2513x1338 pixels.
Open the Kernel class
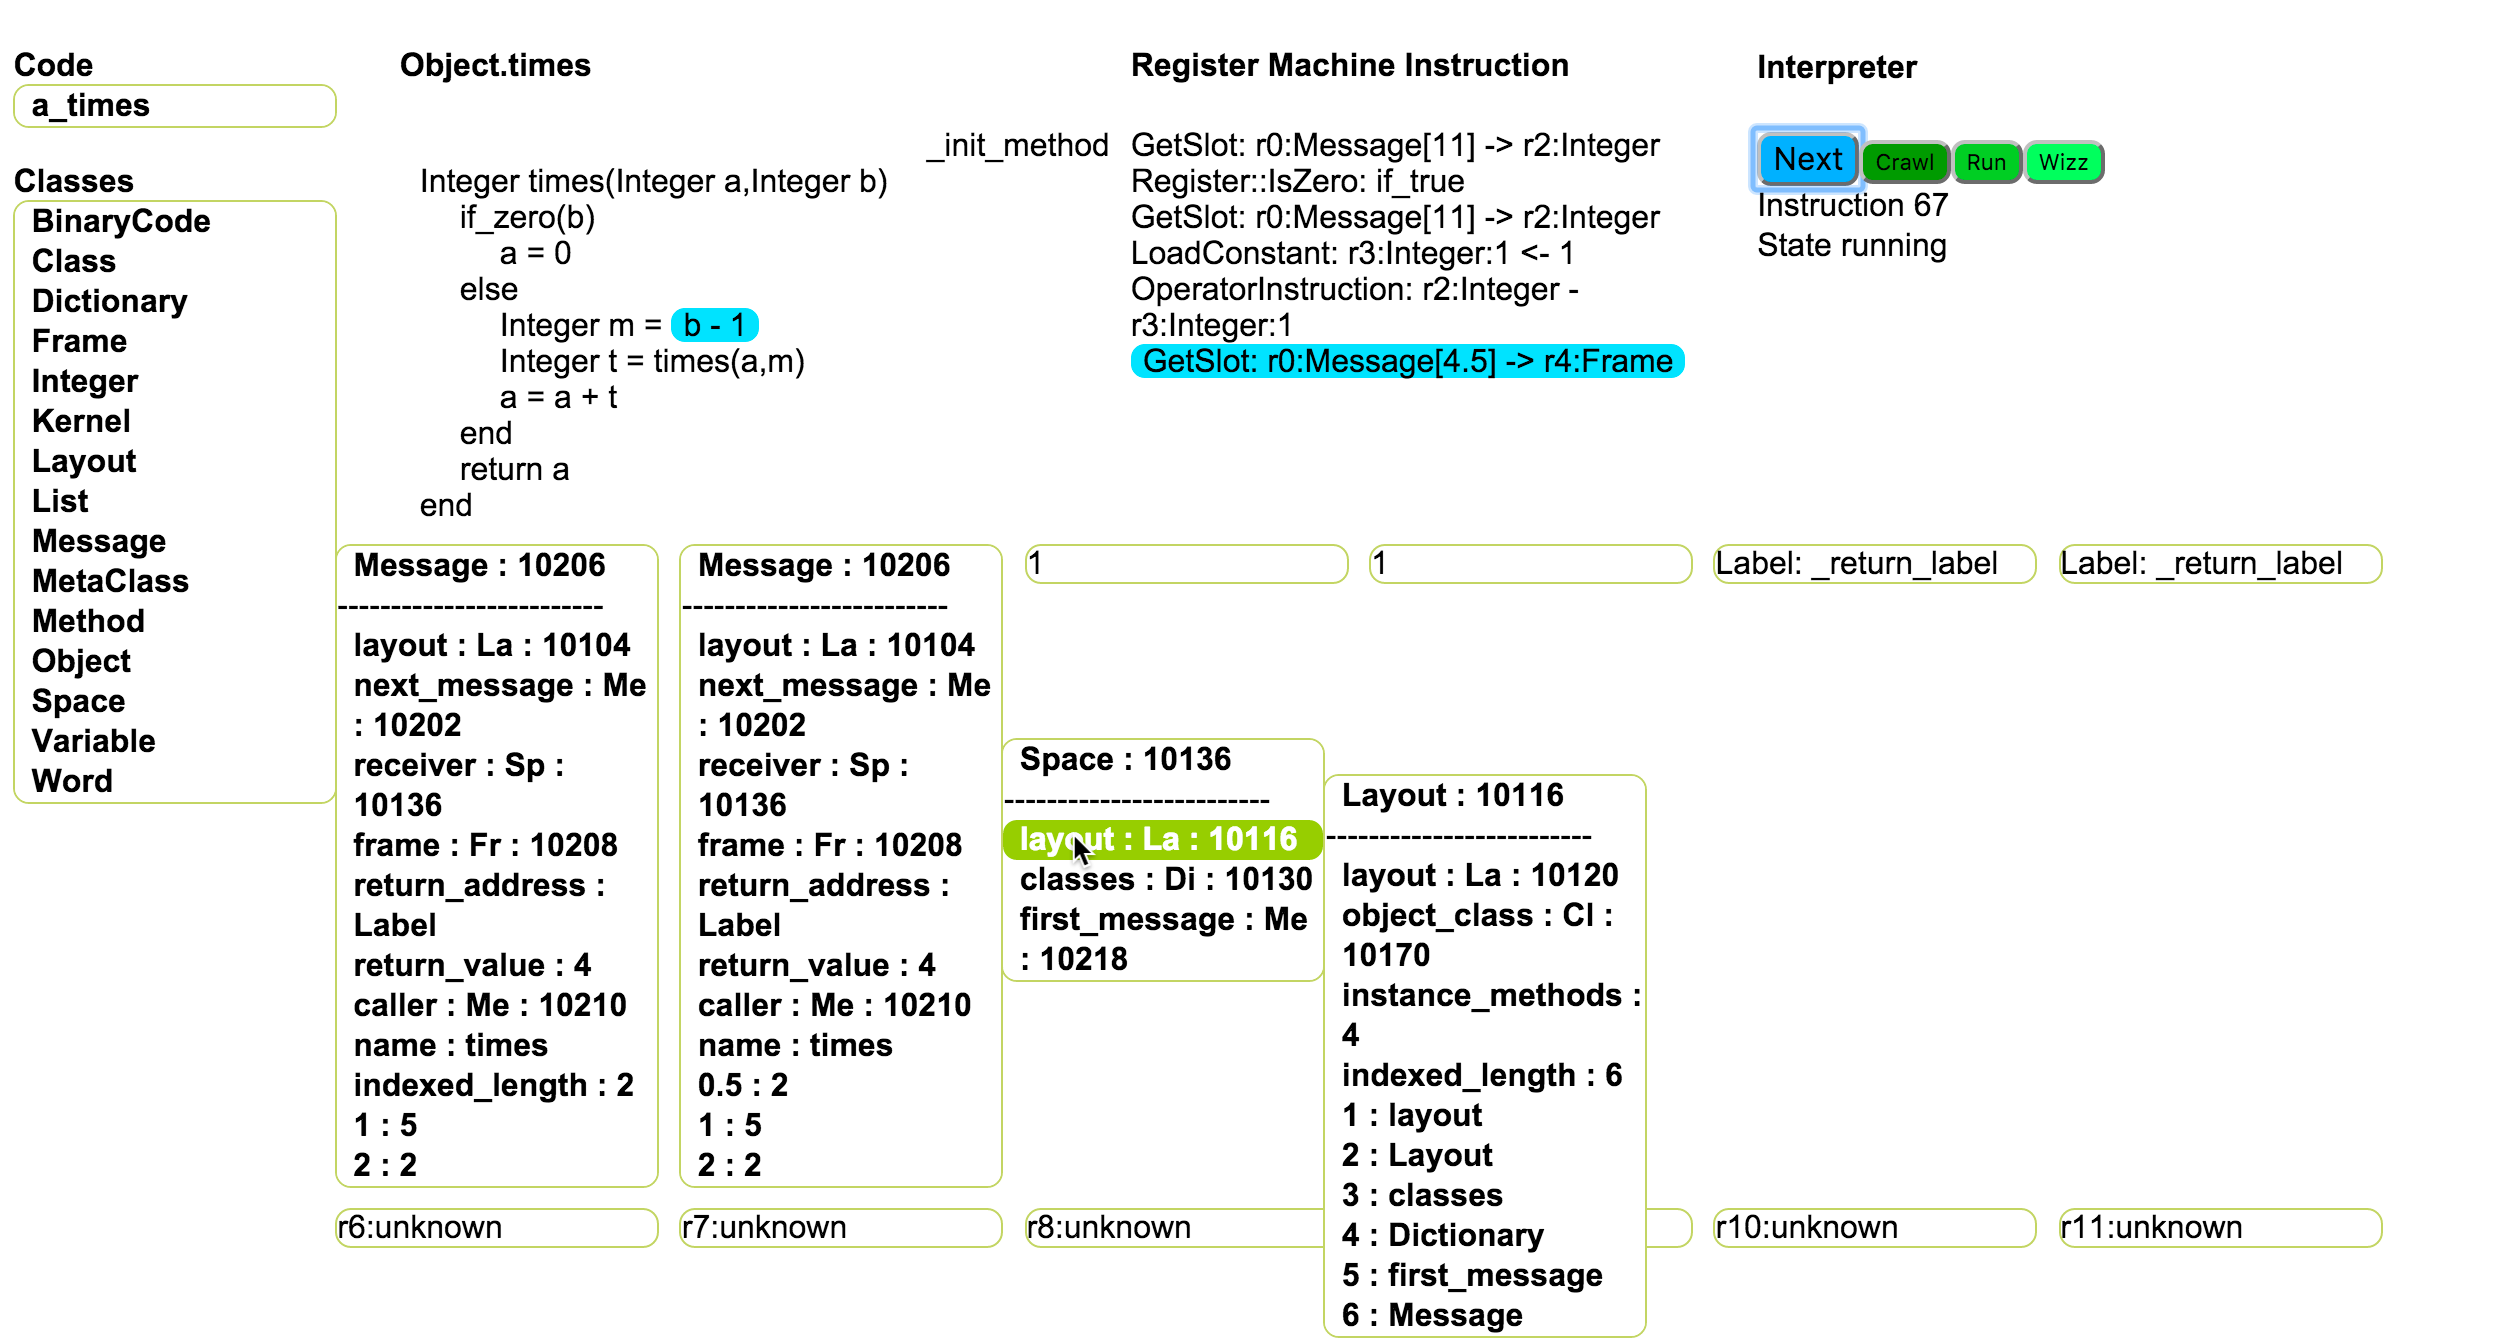point(81,421)
